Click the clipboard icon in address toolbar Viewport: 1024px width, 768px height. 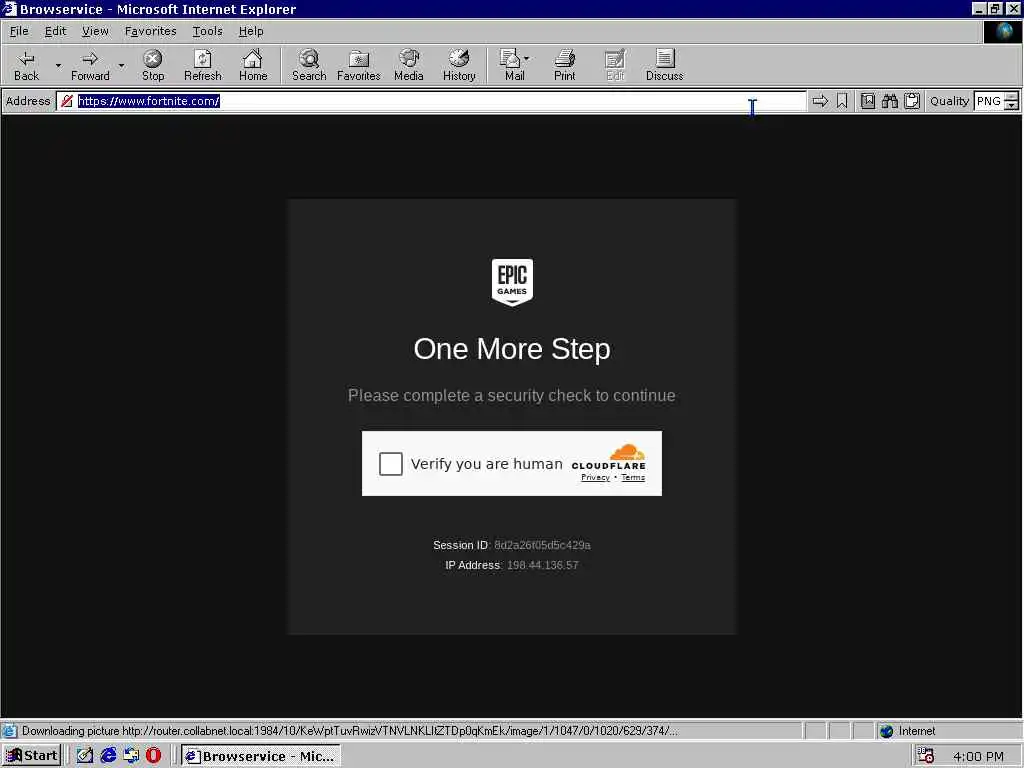[x=912, y=101]
